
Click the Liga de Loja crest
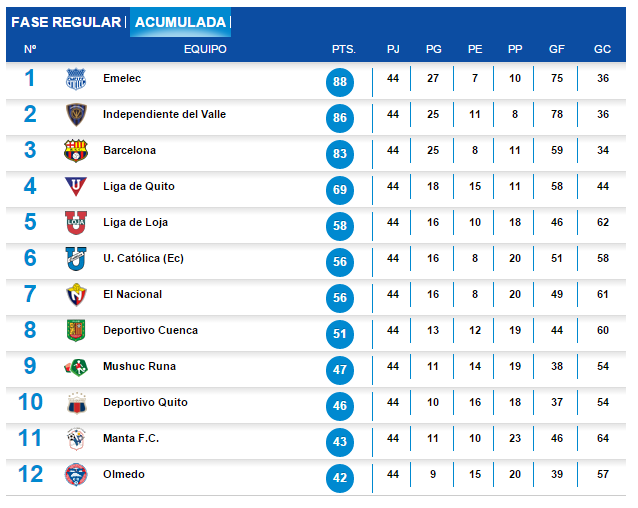77,223
